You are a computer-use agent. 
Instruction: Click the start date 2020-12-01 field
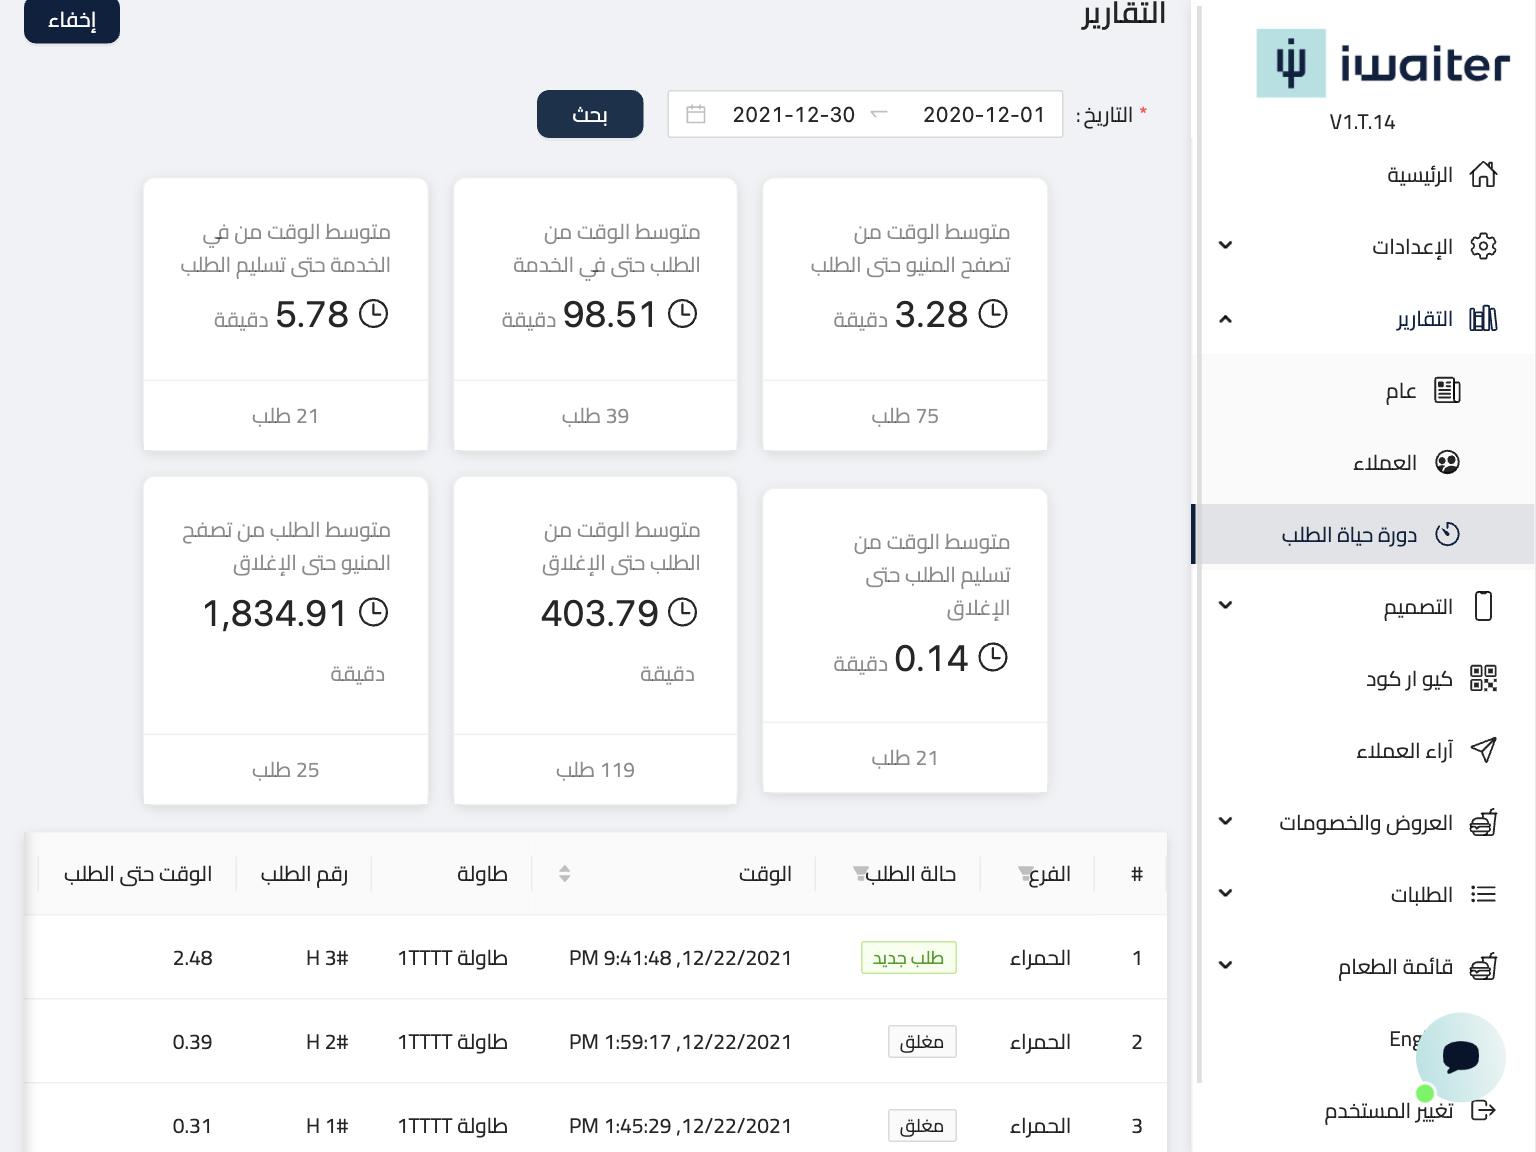coord(983,115)
